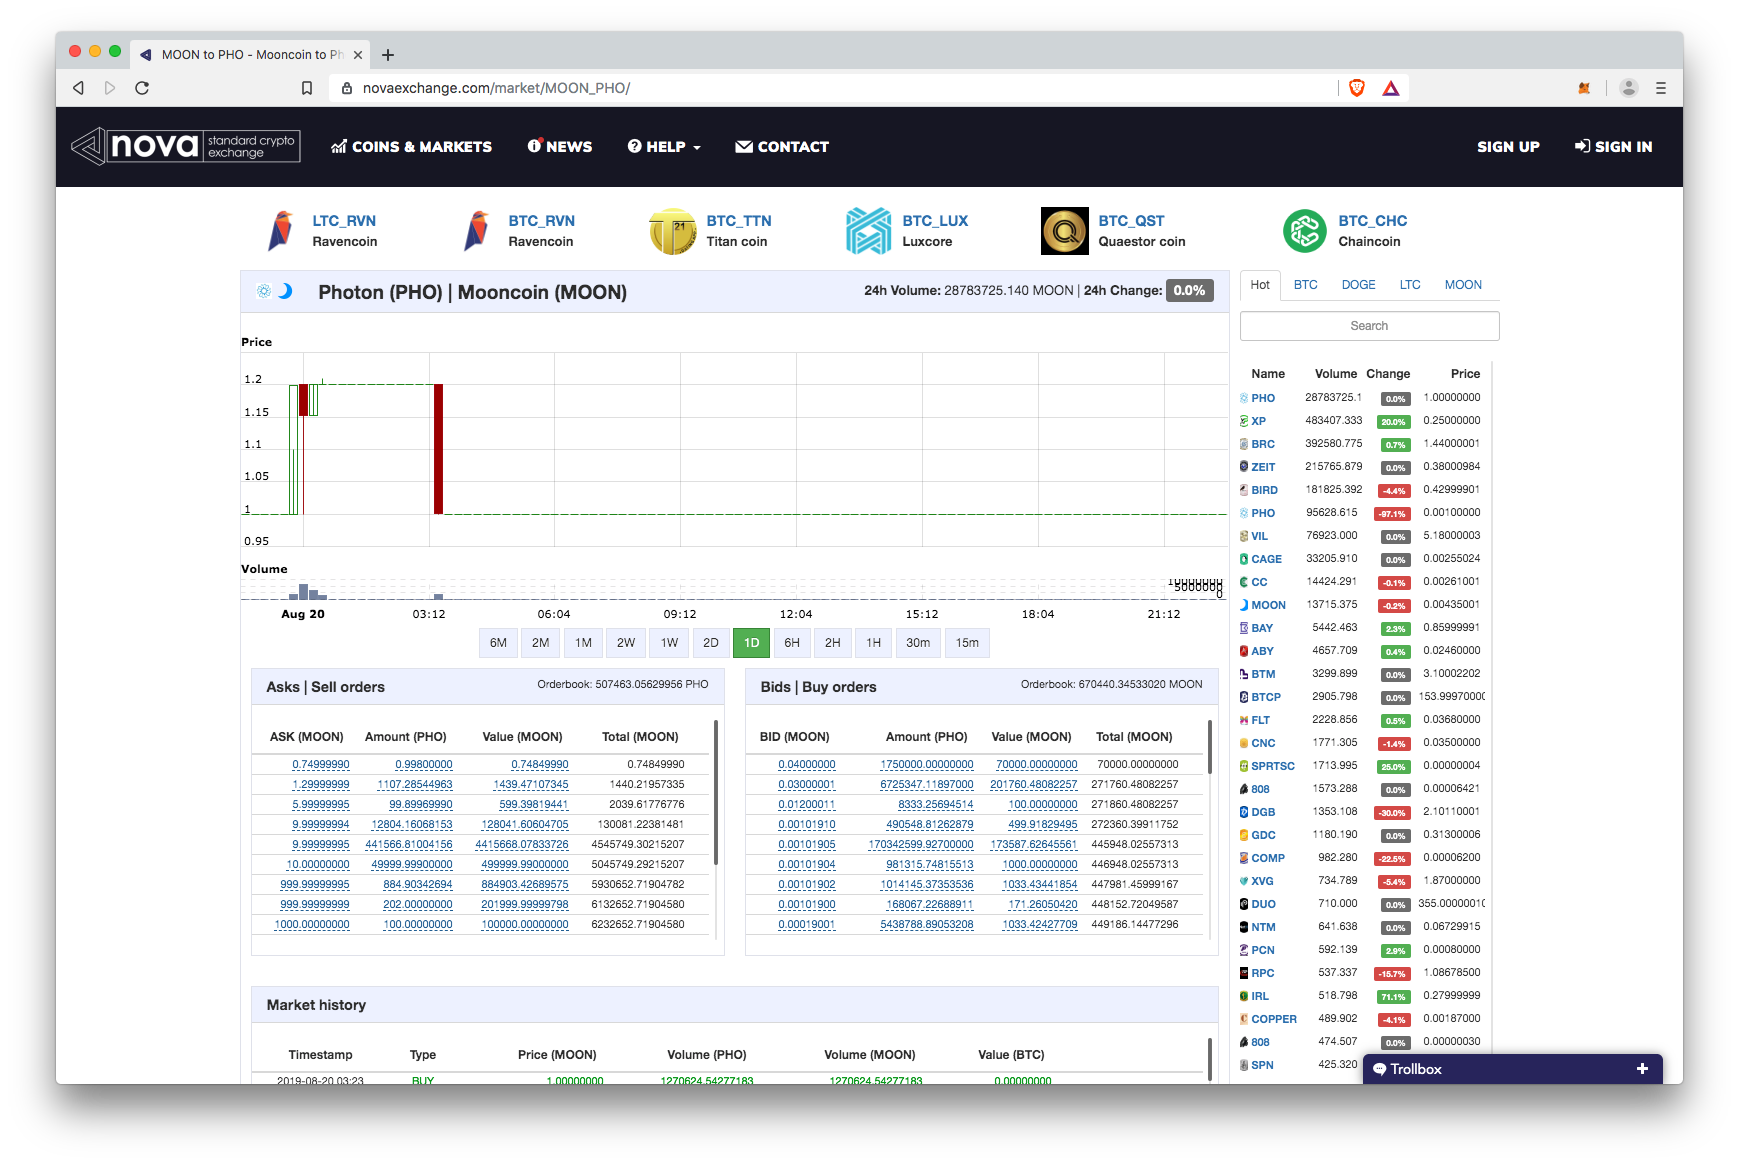Screen dimensions: 1739x1164
Task: Sort the market list by Change
Action: pos(1388,374)
